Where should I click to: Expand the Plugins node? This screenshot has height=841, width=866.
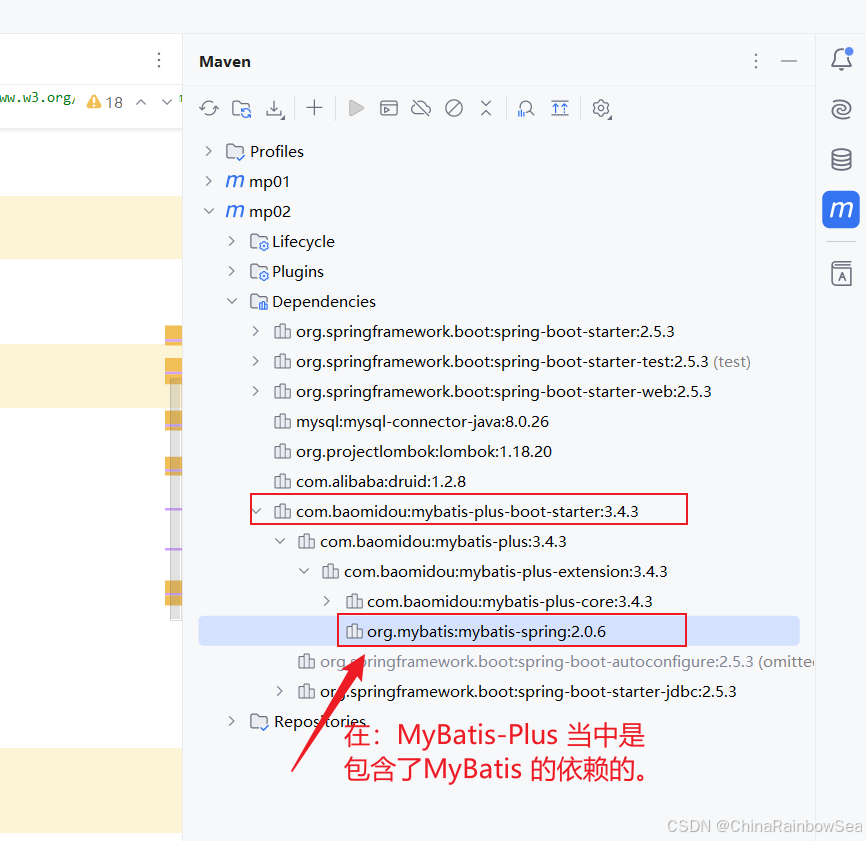pyautogui.click(x=232, y=271)
